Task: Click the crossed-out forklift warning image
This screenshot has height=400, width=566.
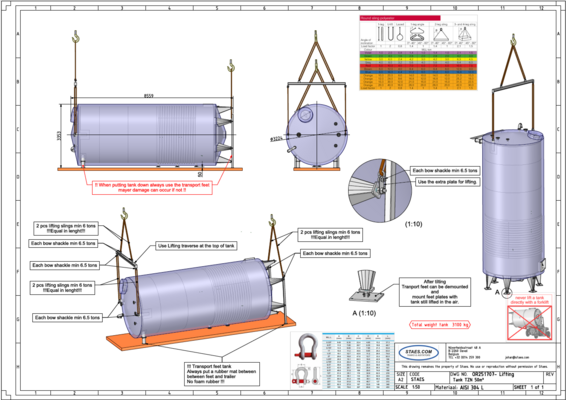Action: (x=530, y=322)
